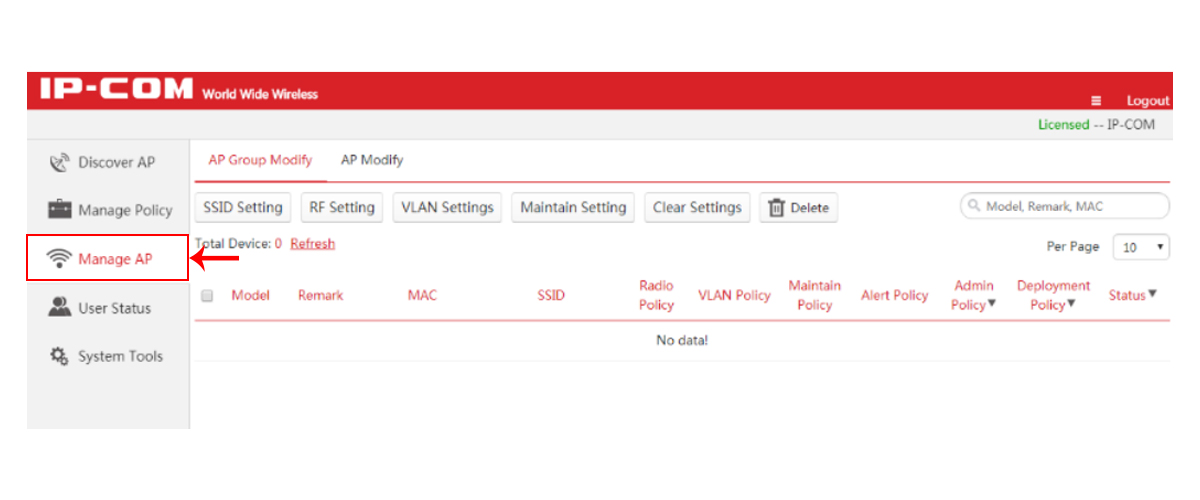Click the Licensed status text

click(1063, 125)
